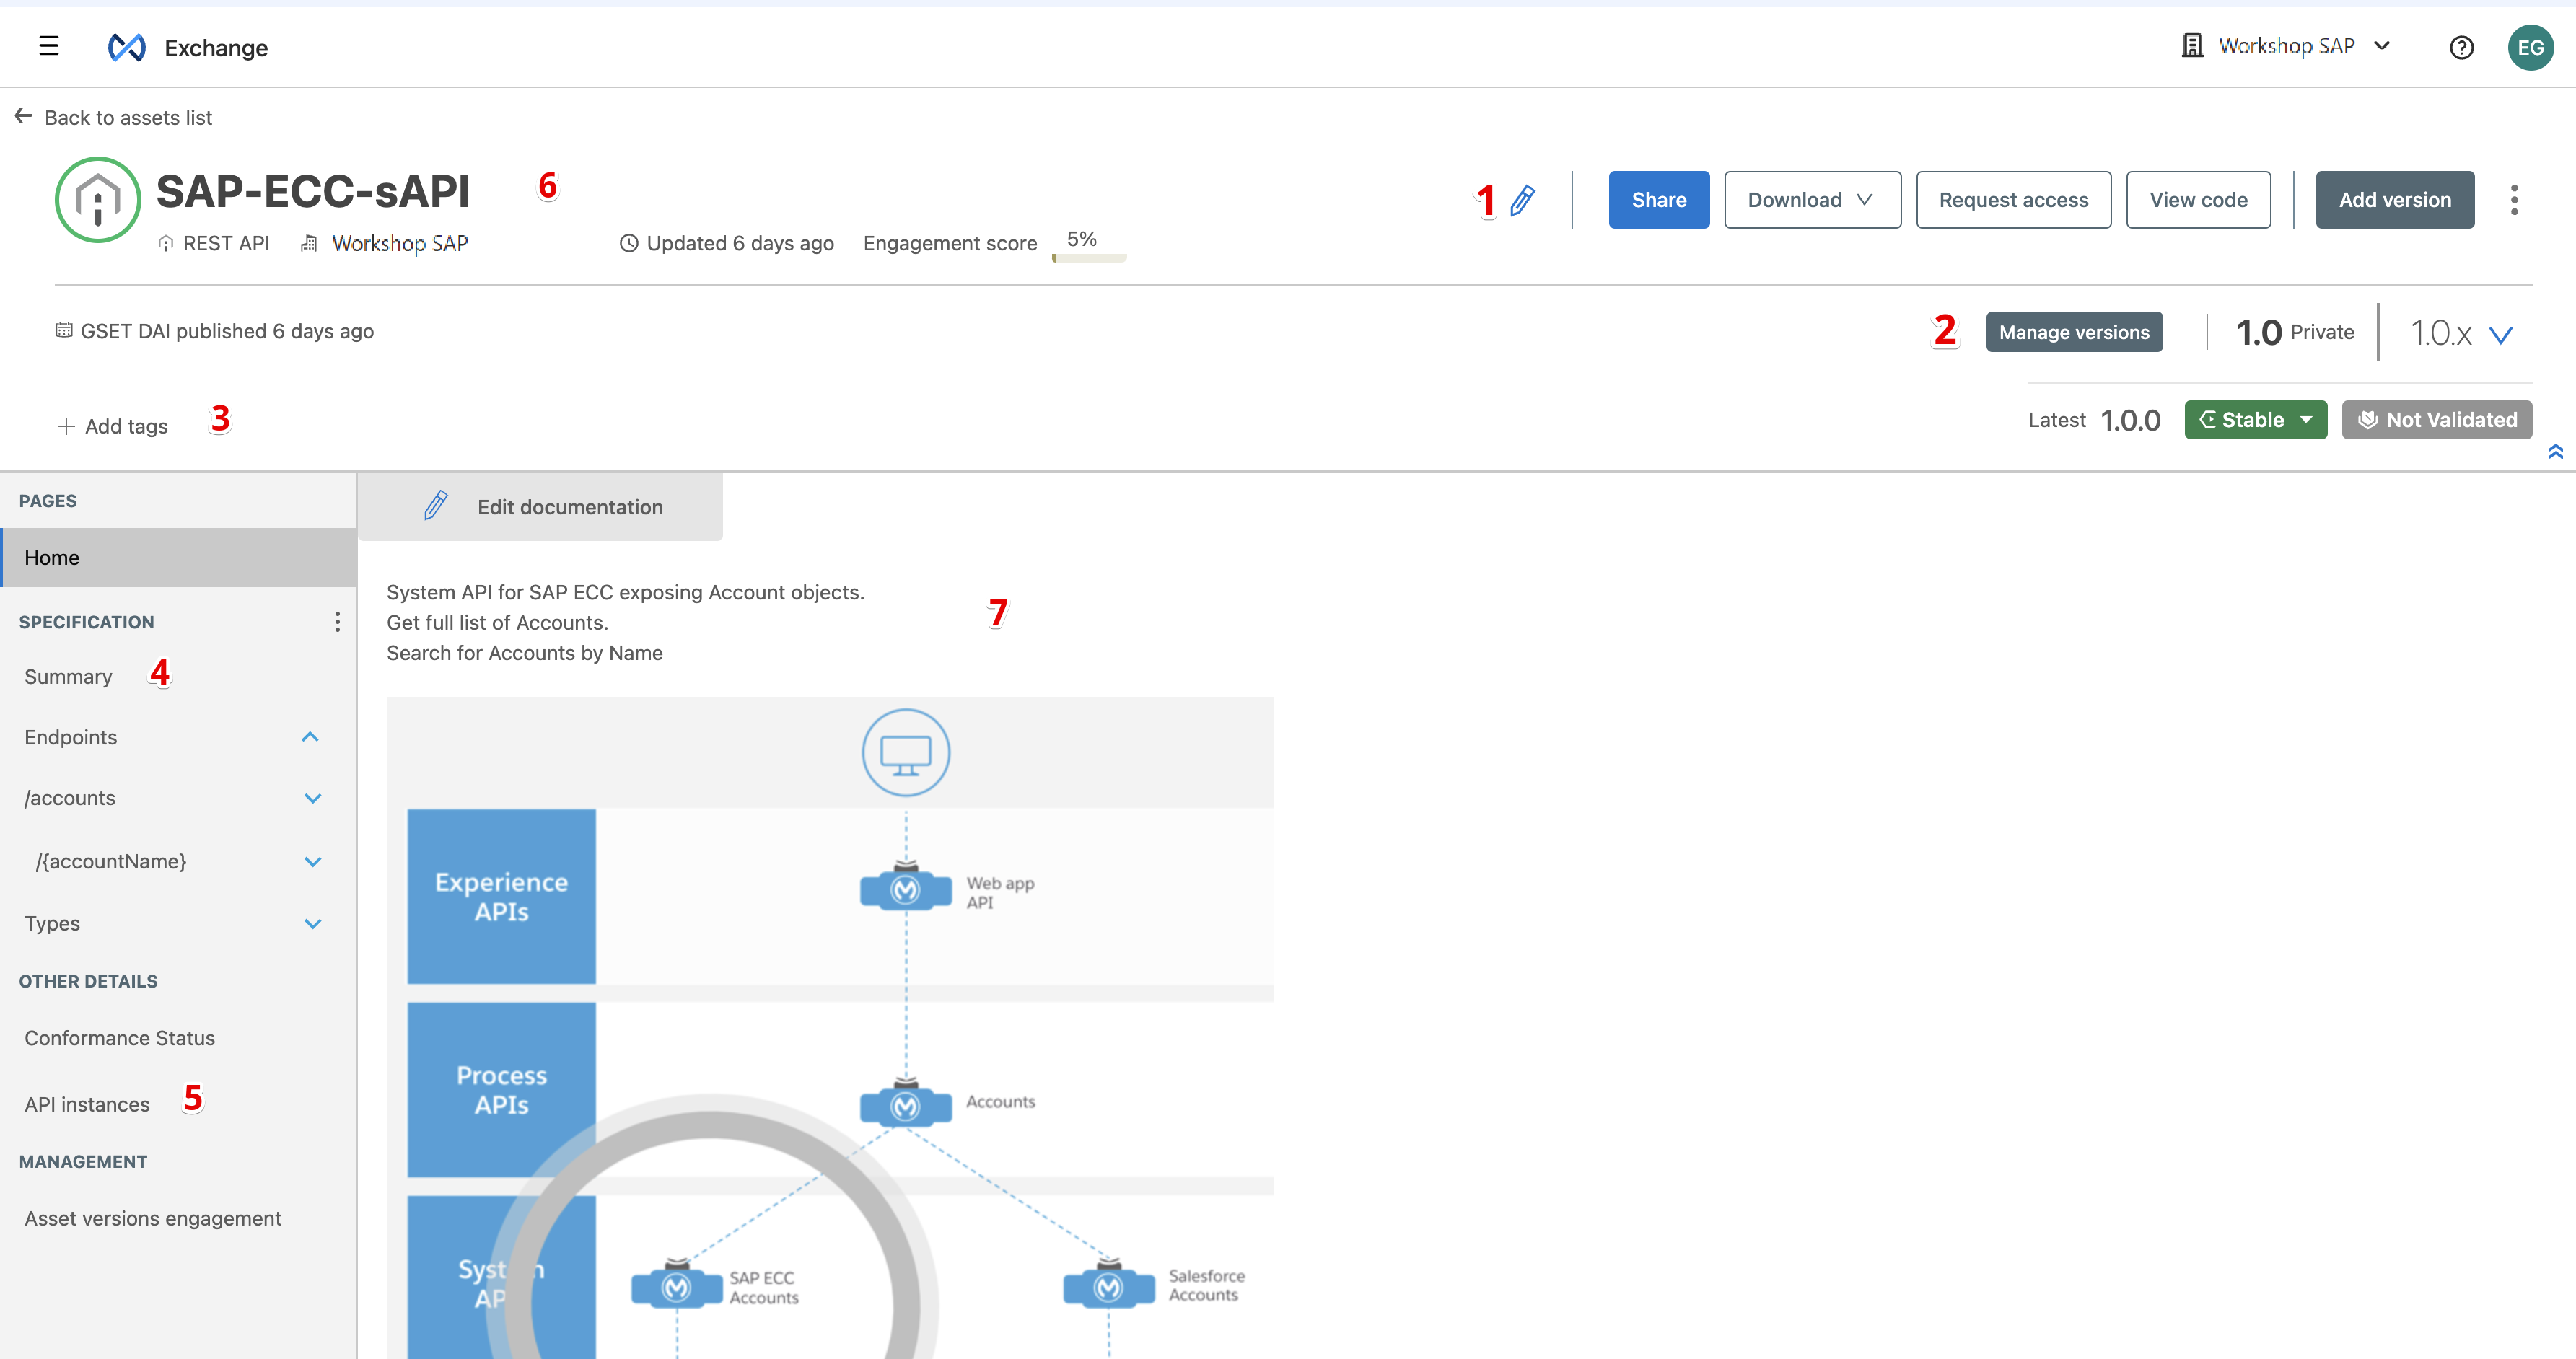
Task: Click the clock icon beside Updated 6 days ago
Action: coord(628,243)
